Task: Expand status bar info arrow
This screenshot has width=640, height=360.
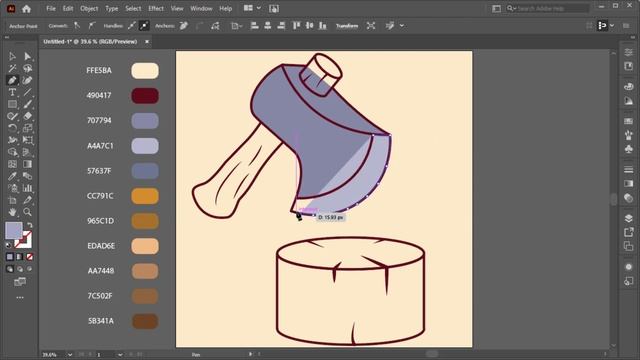Action: [x=250, y=354]
